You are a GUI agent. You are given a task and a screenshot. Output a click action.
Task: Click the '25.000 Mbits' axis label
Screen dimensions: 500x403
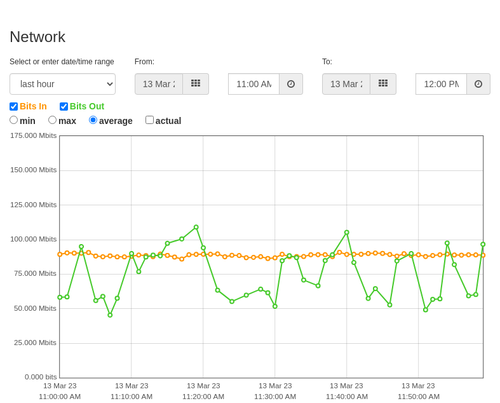pos(35,343)
